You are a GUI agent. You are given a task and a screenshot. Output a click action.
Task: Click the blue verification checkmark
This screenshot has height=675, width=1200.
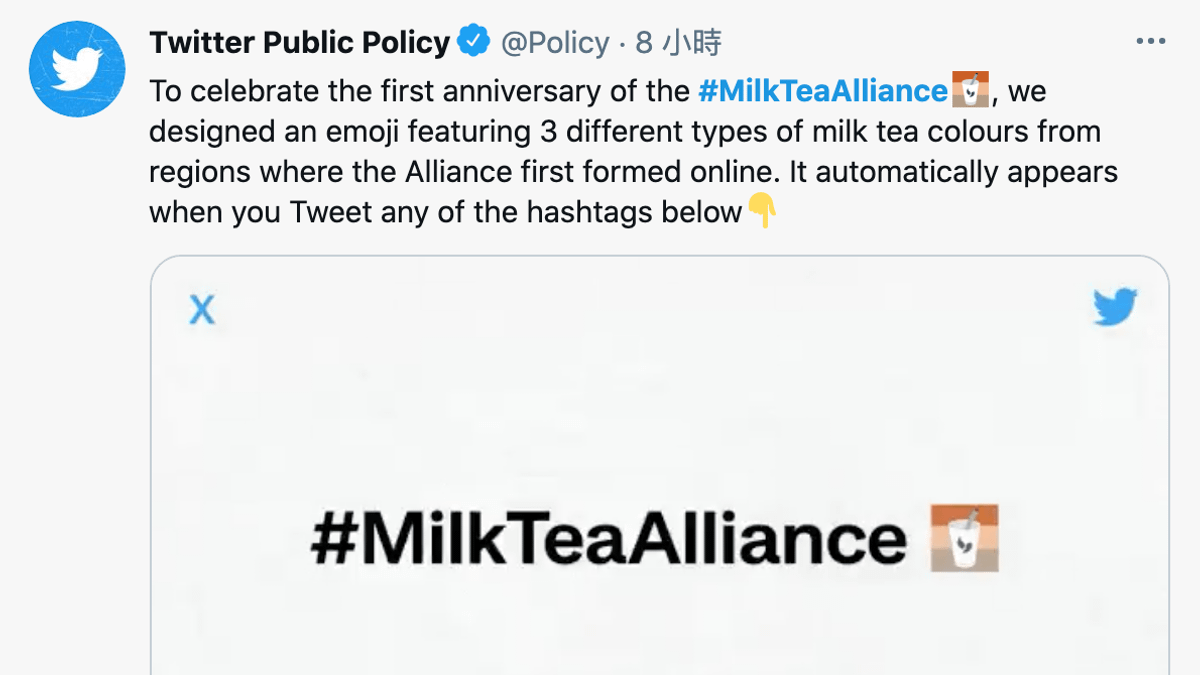click(471, 41)
